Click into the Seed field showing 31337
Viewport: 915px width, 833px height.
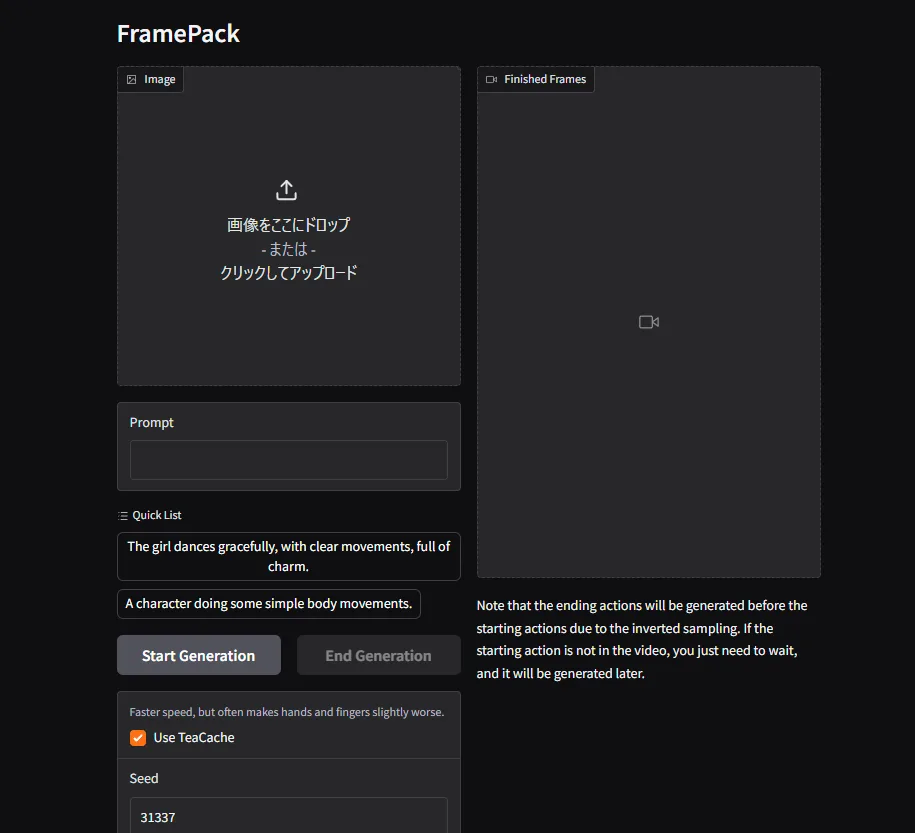pos(289,817)
